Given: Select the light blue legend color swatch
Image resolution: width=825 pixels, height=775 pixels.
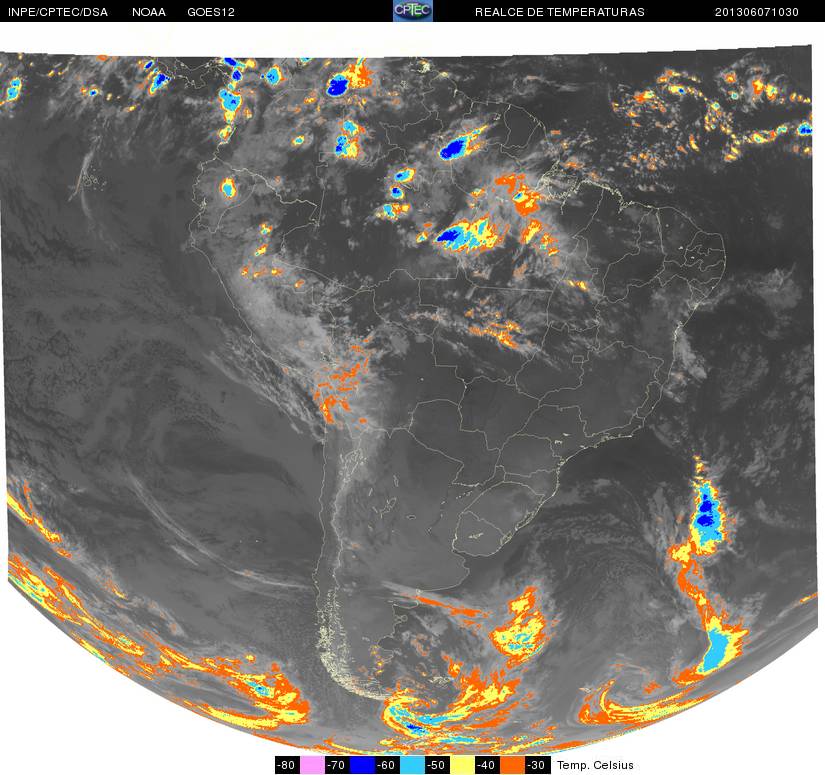Looking at the screenshot, I should (412, 764).
